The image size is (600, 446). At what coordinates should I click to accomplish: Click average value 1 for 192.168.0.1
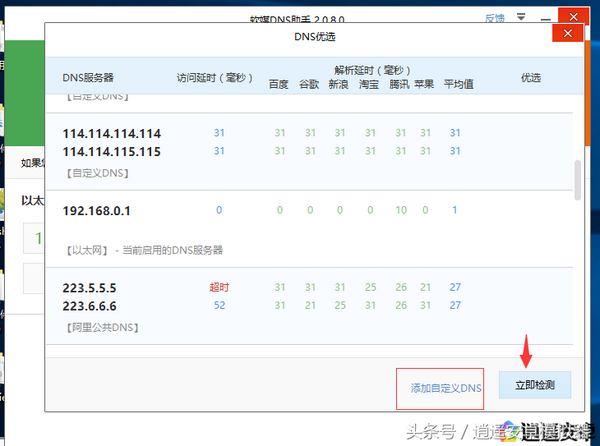click(455, 210)
